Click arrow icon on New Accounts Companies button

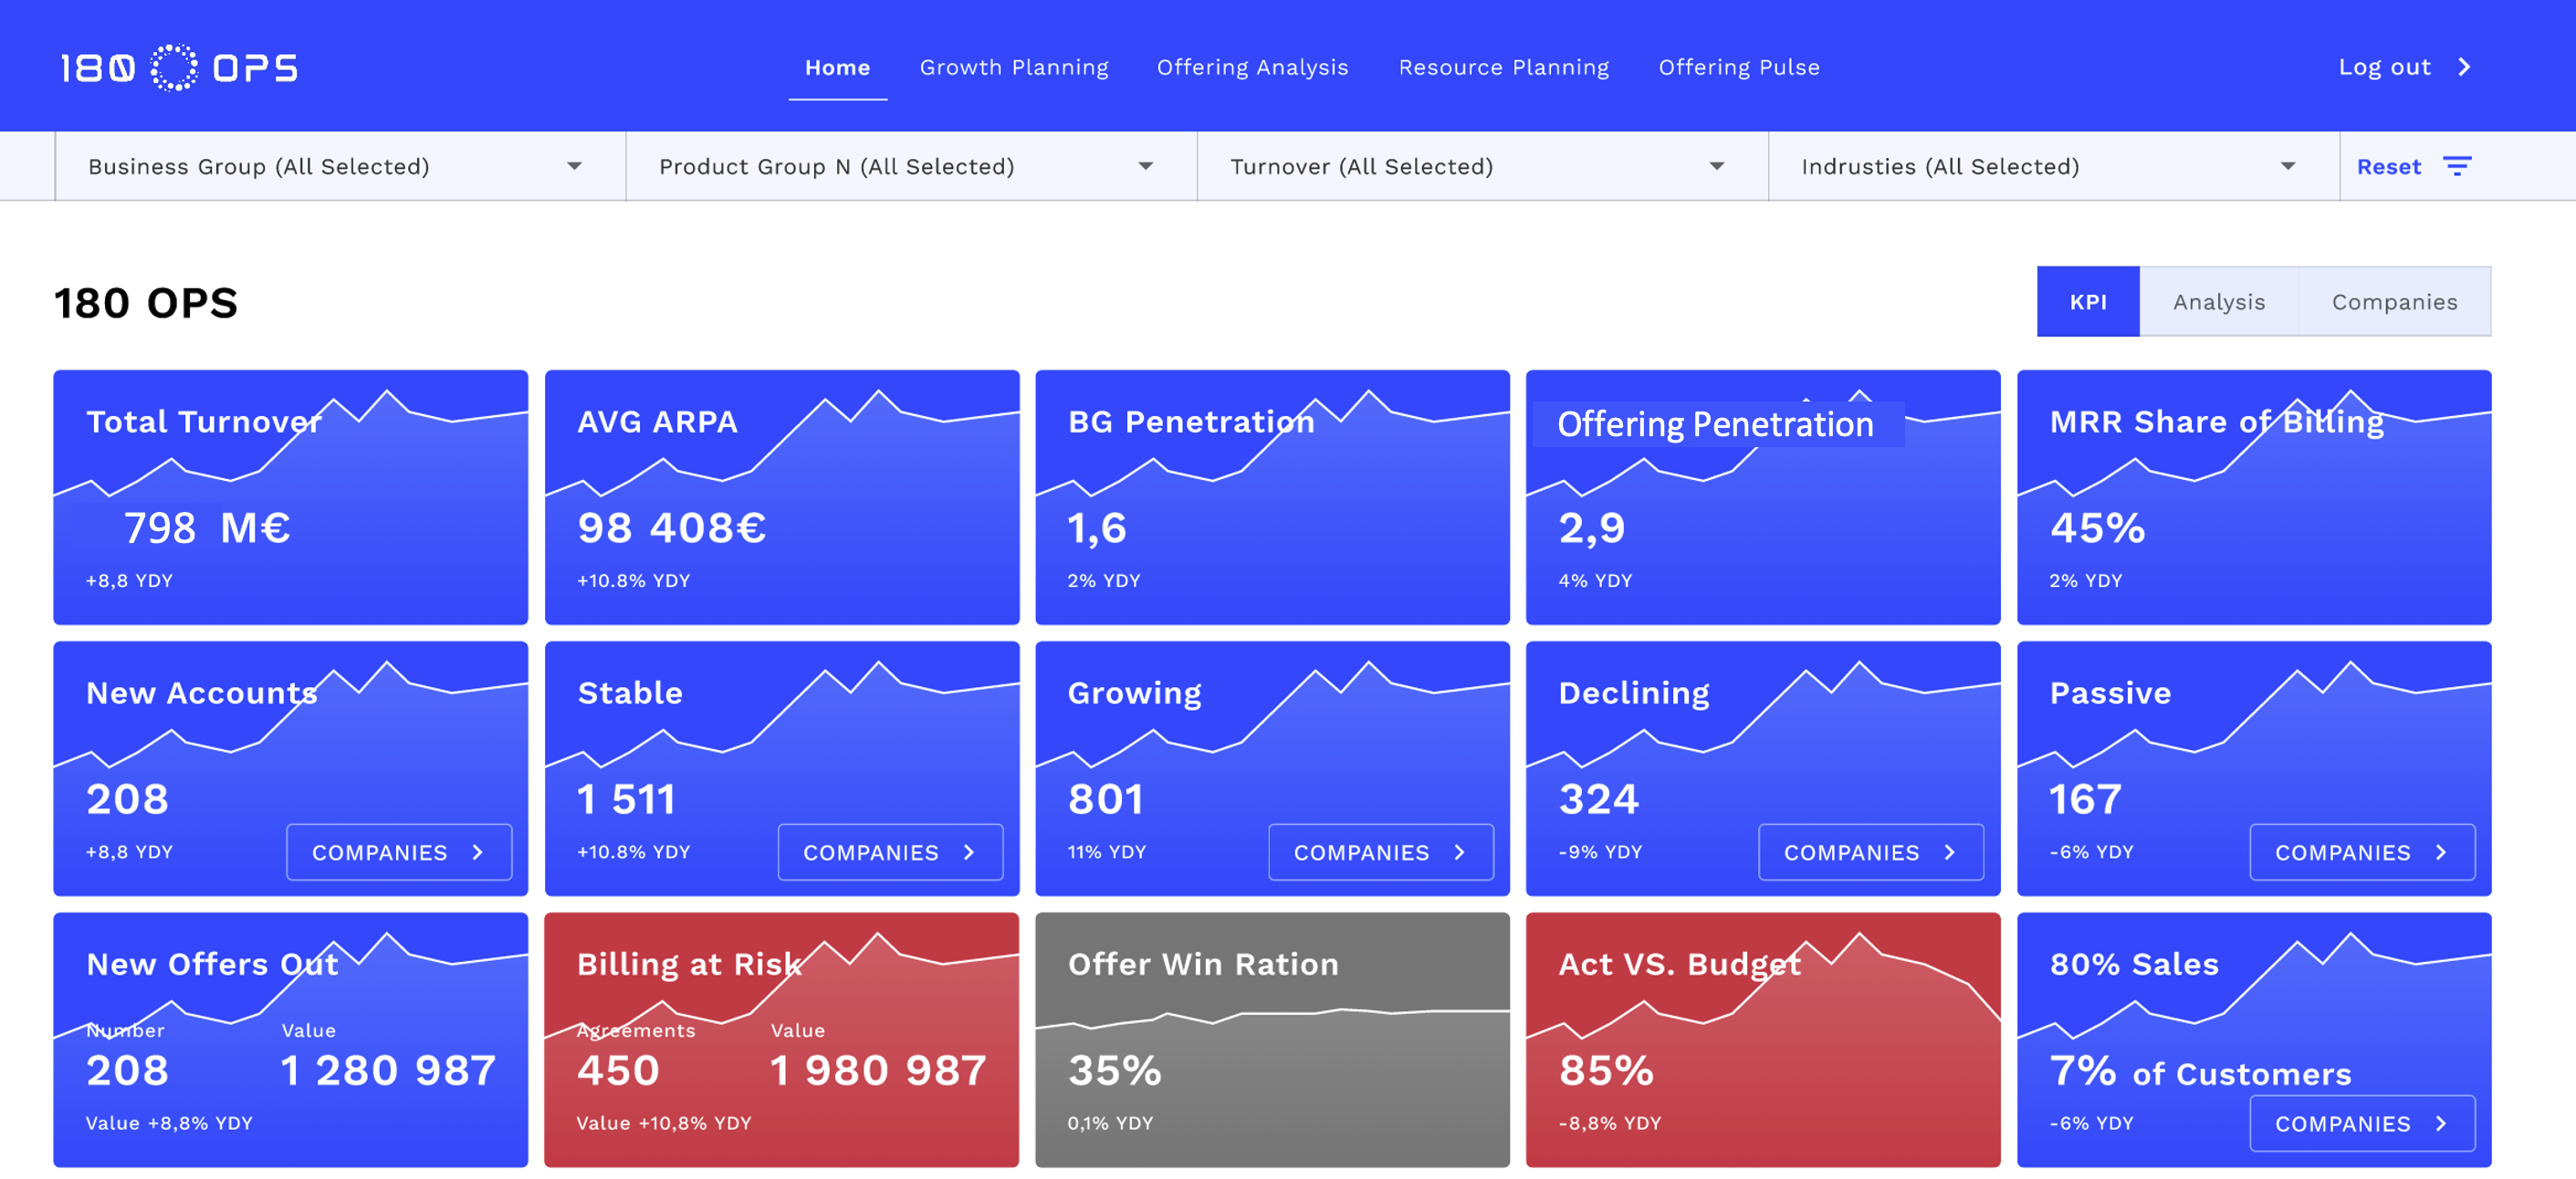(478, 852)
